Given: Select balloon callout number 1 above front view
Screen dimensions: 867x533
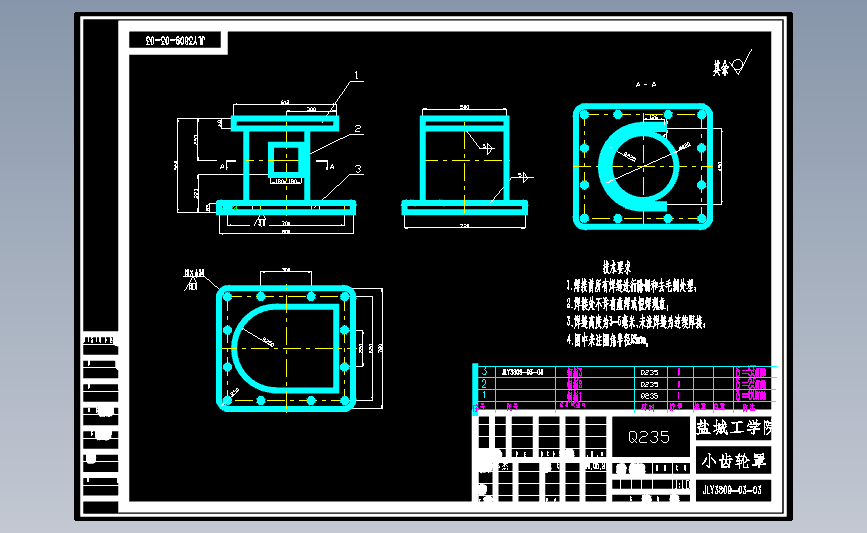Looking at the screenshot, I should [357, 75].
